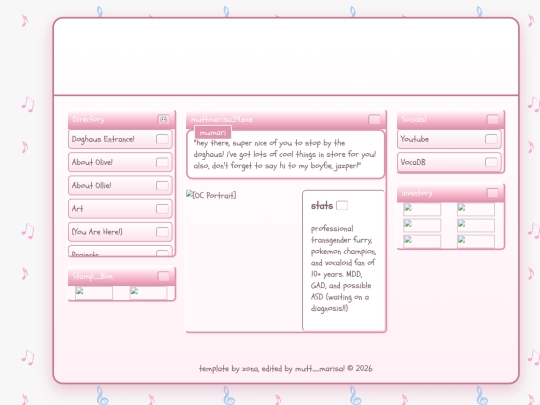This screenshot has height=405, width=540.
Task: Click bottom-left inventory item image
Action: point(422,241)
